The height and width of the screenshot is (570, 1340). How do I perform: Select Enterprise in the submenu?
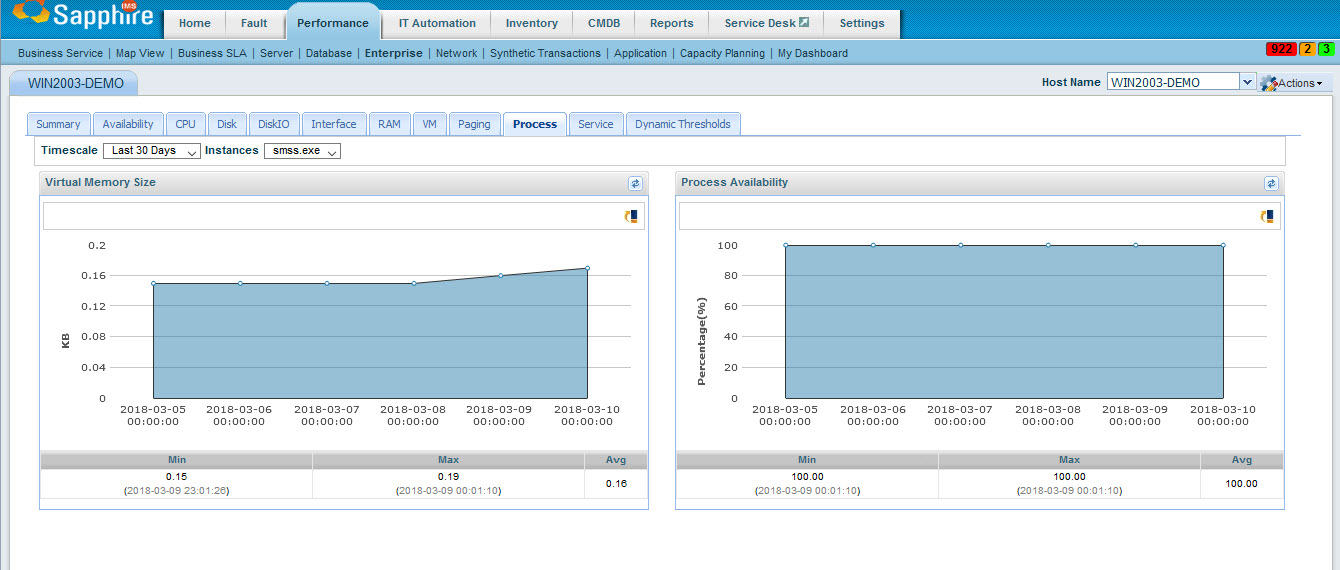(x=394, y=53)
